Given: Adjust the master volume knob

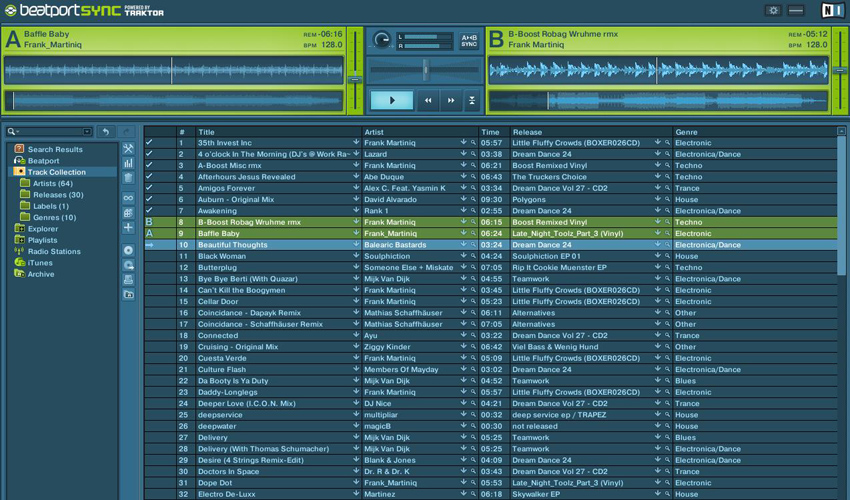Looking at the screenshot, I should pos(382,40).
